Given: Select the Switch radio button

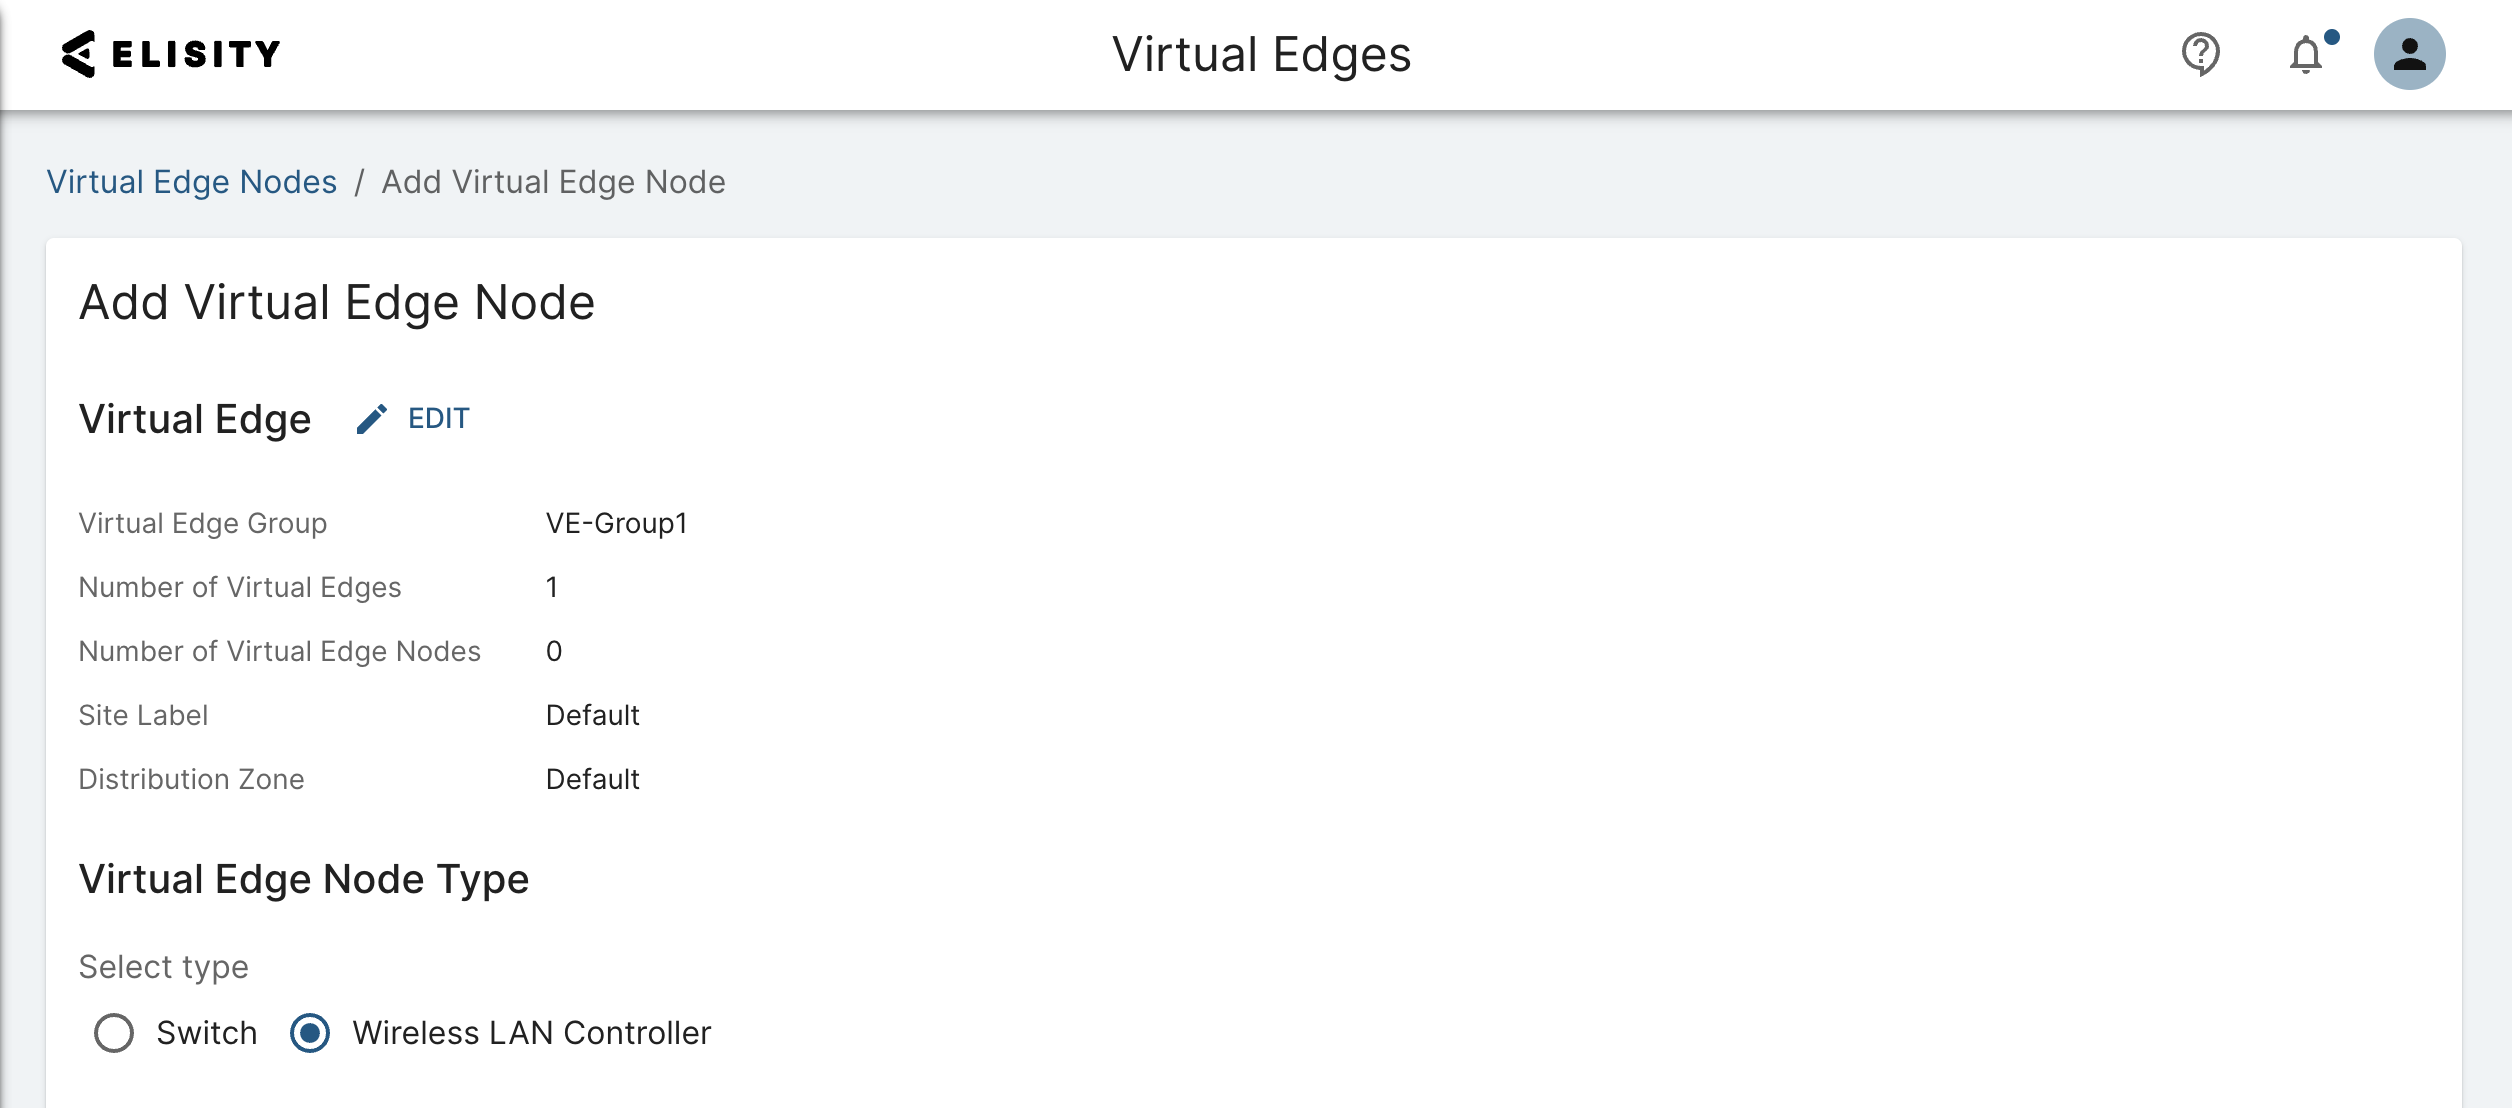Looking at the screenshot, I should point(114,1033).
